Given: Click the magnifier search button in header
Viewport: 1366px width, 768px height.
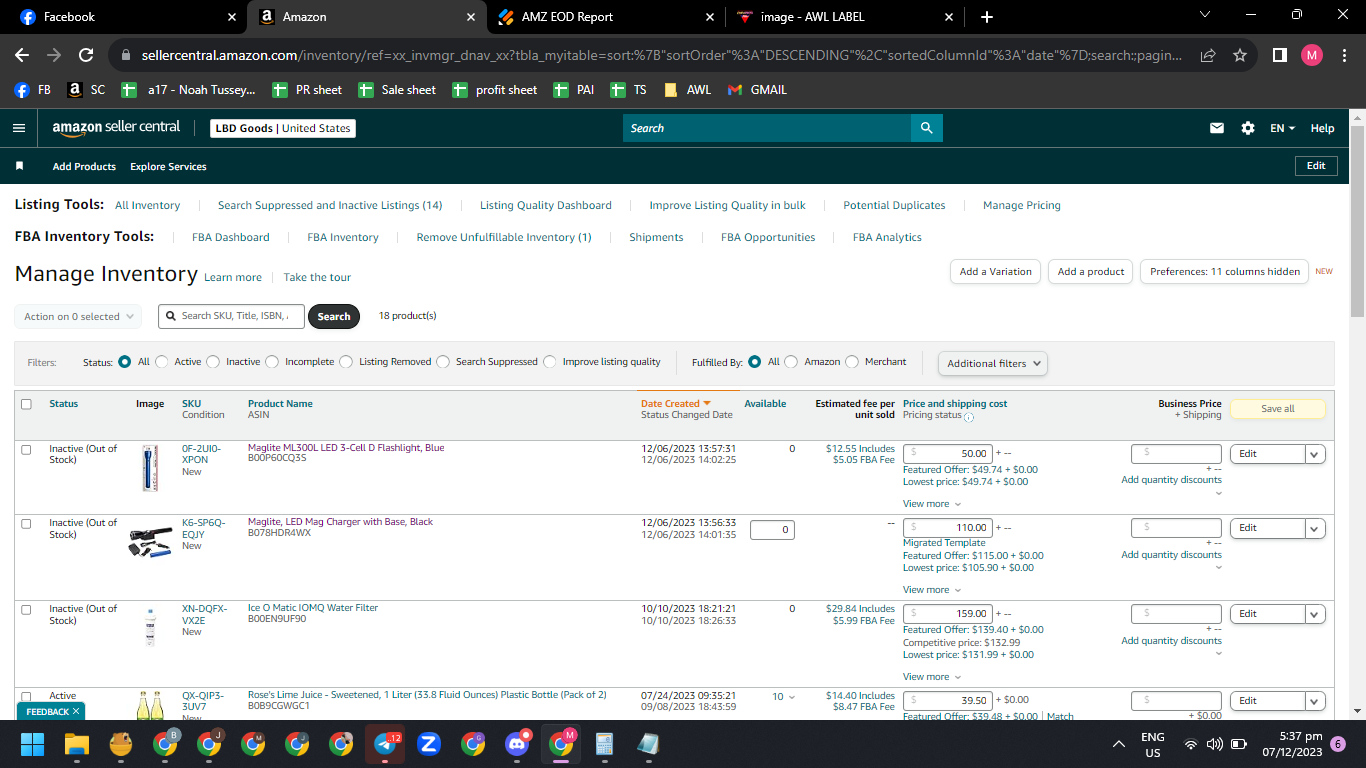Looking at the screenshot, I should point(926,128).
